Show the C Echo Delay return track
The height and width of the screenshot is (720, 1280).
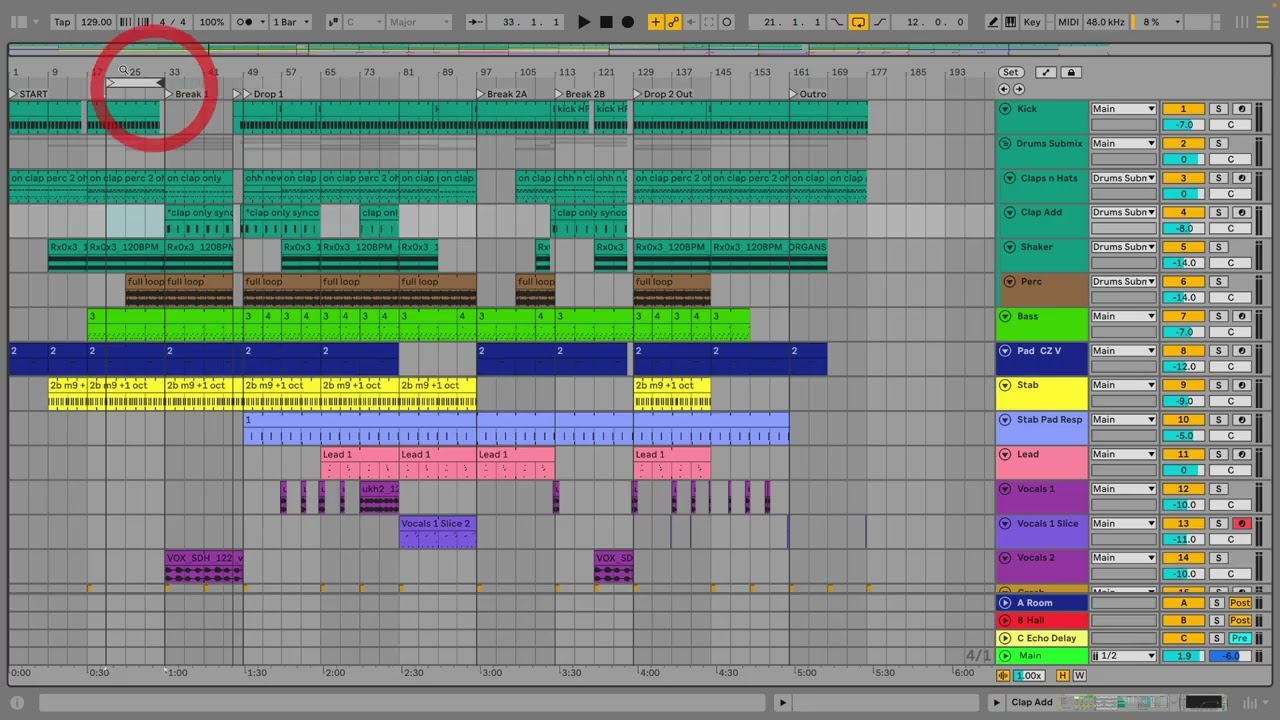(x=1005, y=638)
